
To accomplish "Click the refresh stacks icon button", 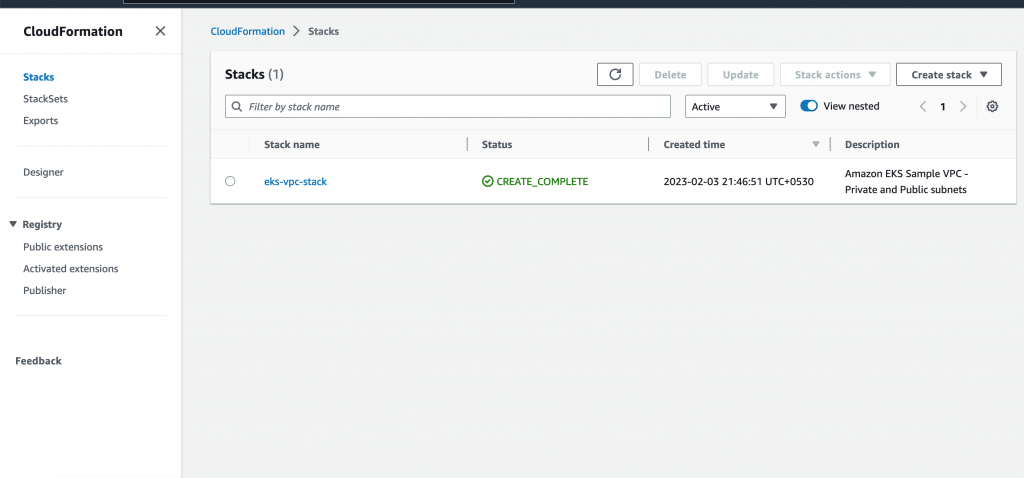I will (615, 75).
